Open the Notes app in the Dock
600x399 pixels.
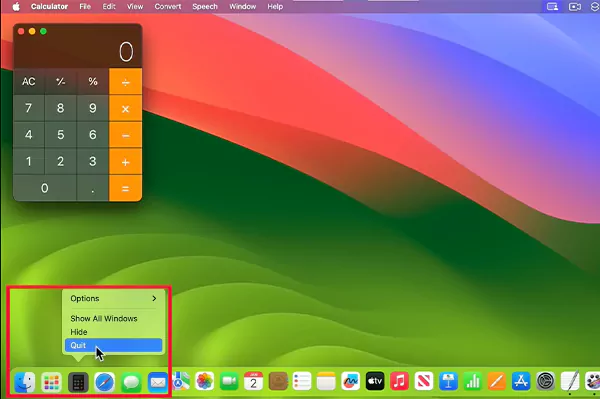(326, 381)
